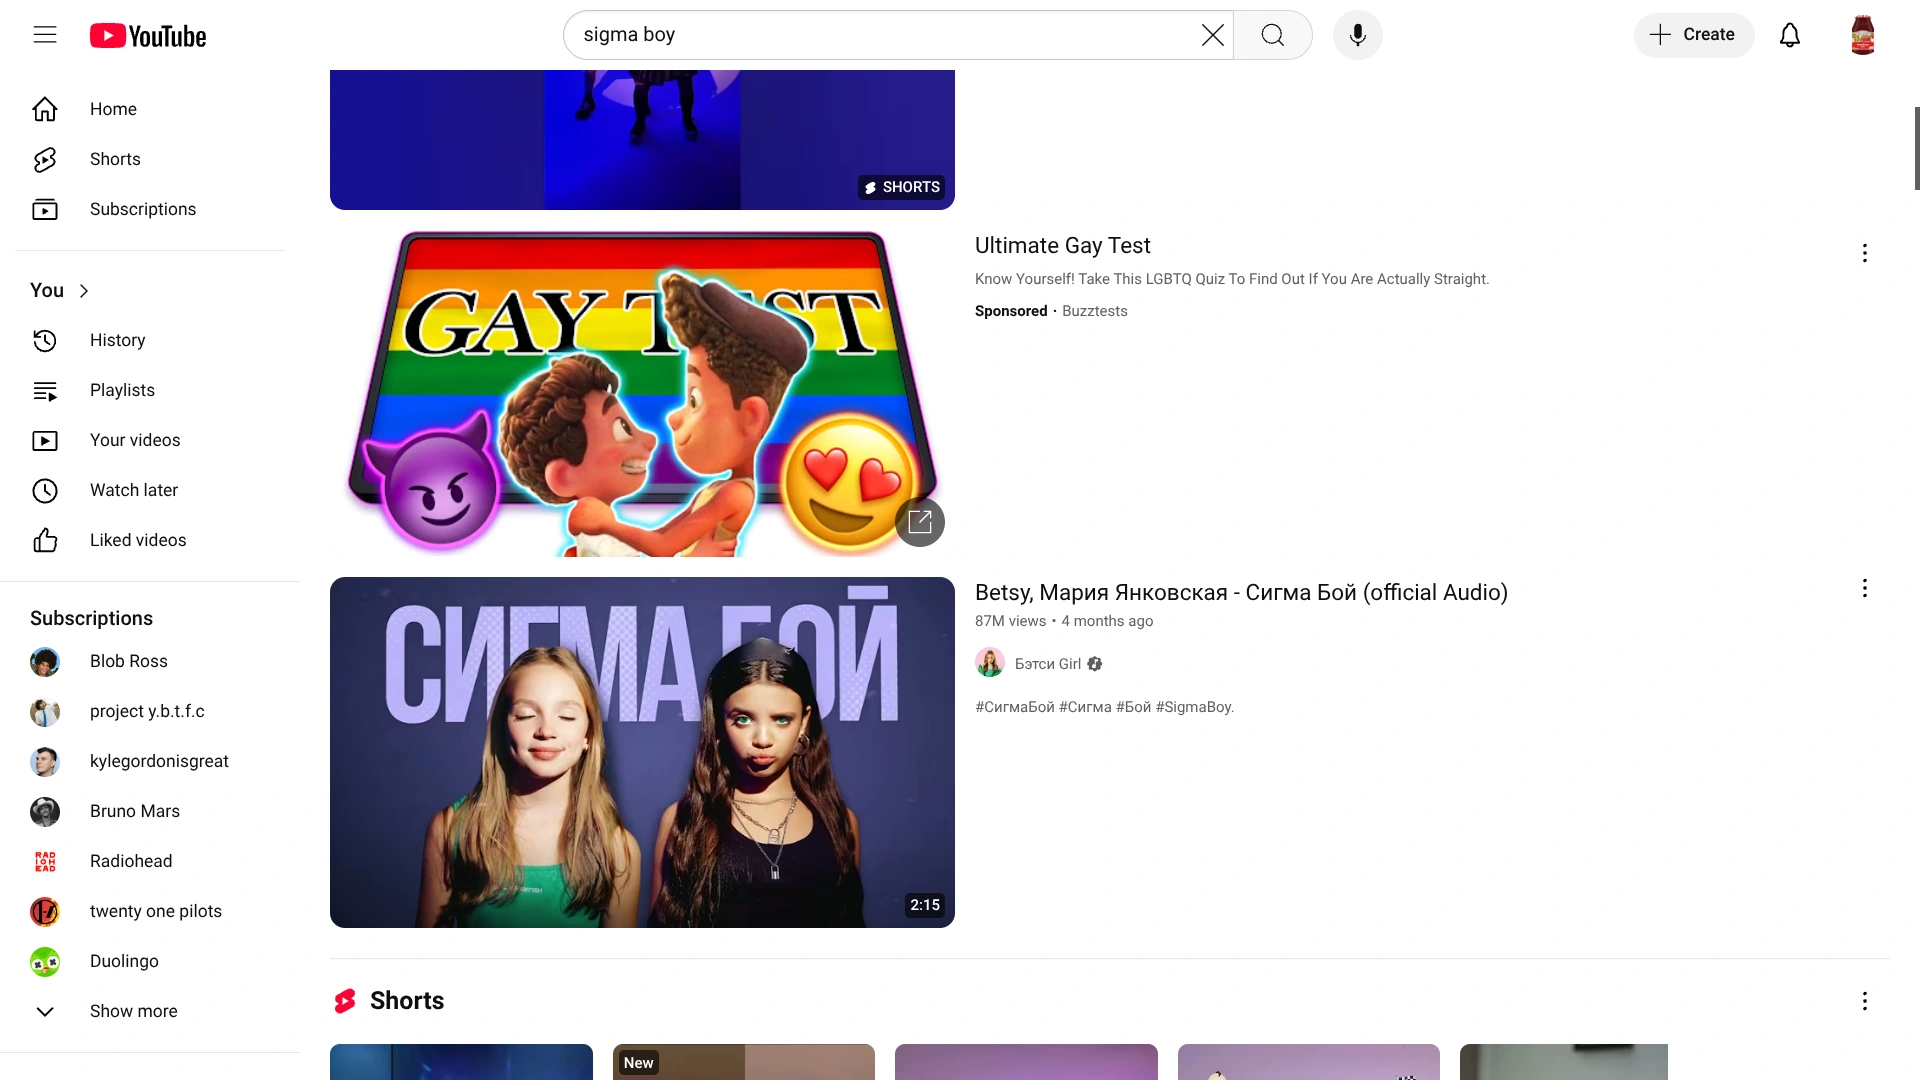1920x1080 pixels.
Task: Play the Сигма Бой video thumbnail
Action: point(641,752)
